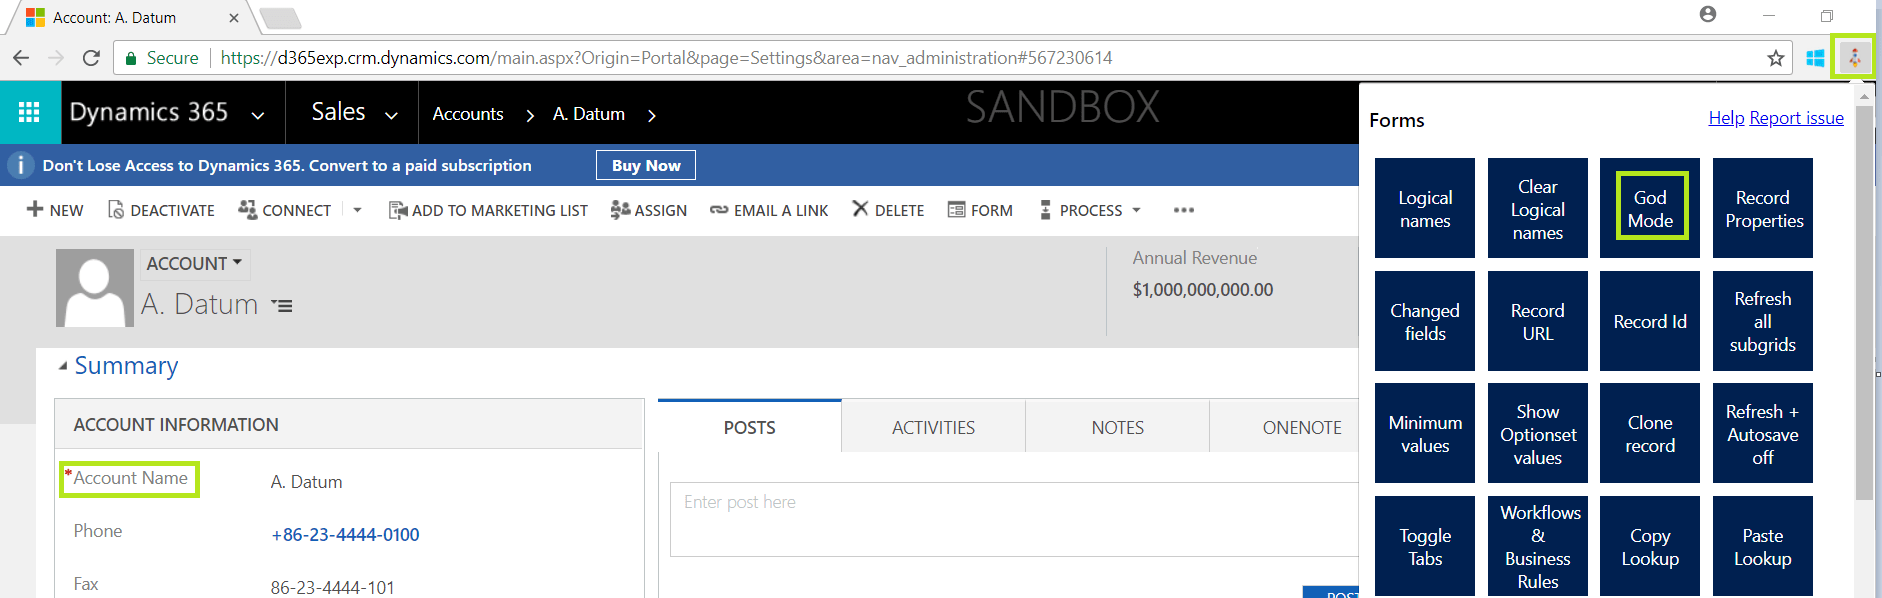Viewport: 1882px width, 598px height.
Task: Click Email a Link command
Action: click(769, 210)
